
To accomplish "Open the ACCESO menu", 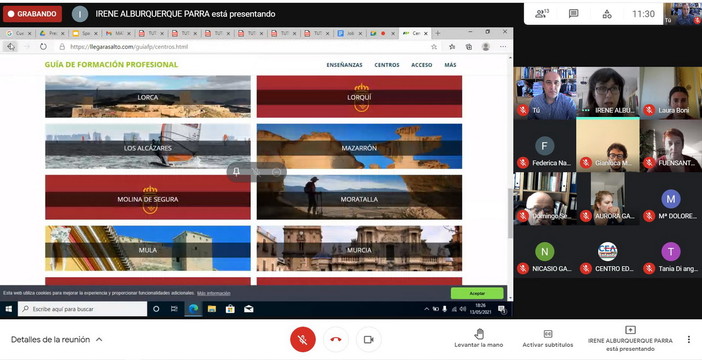I will pyautogui.click(x=422, y=65).
